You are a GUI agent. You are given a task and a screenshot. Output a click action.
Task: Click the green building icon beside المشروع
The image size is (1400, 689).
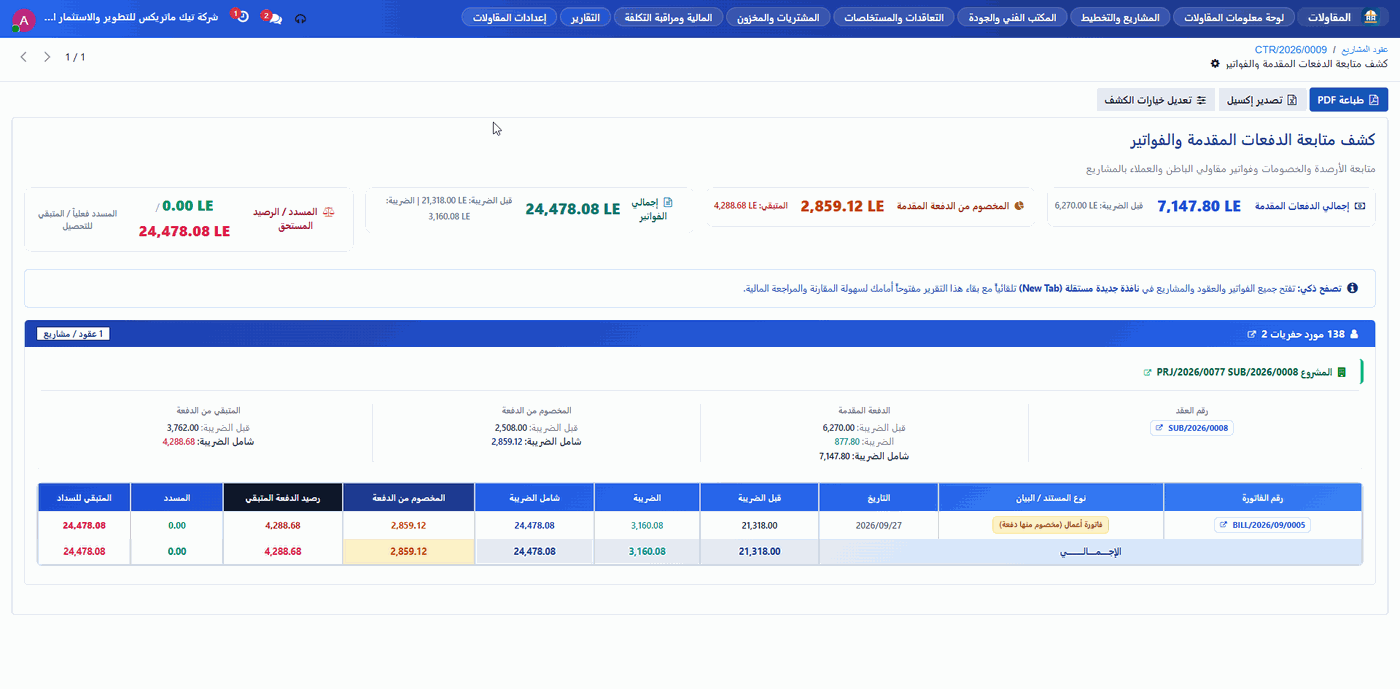pos(1342,372)
